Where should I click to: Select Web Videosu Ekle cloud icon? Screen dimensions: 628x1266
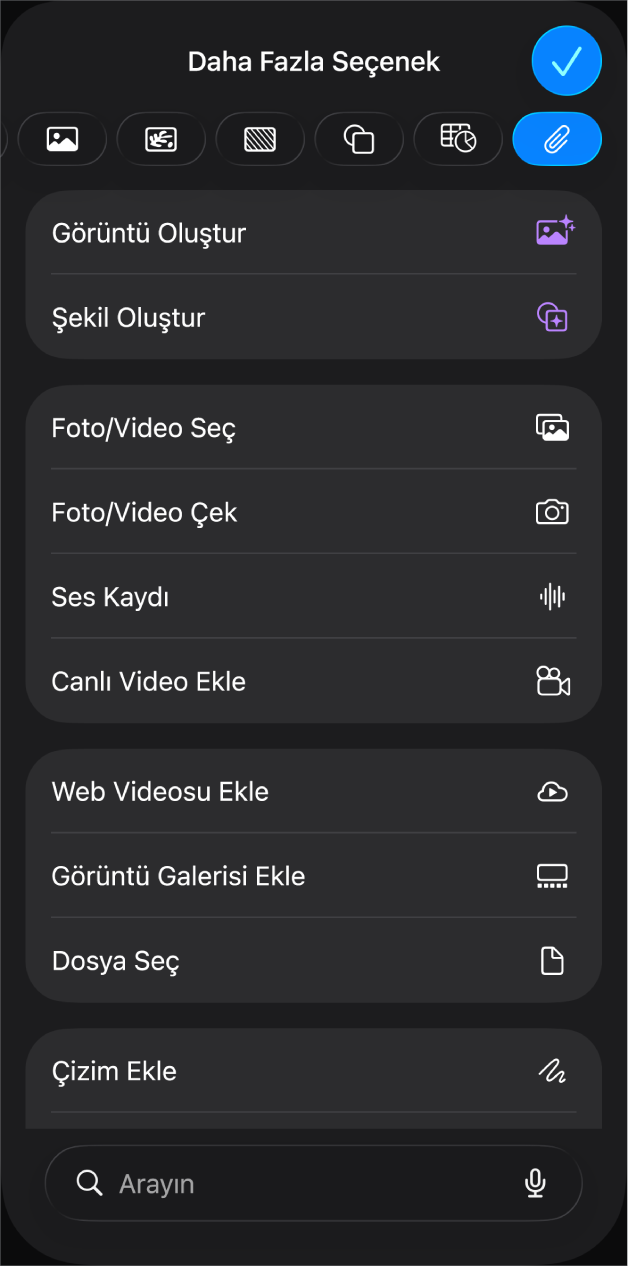[552, 792]
